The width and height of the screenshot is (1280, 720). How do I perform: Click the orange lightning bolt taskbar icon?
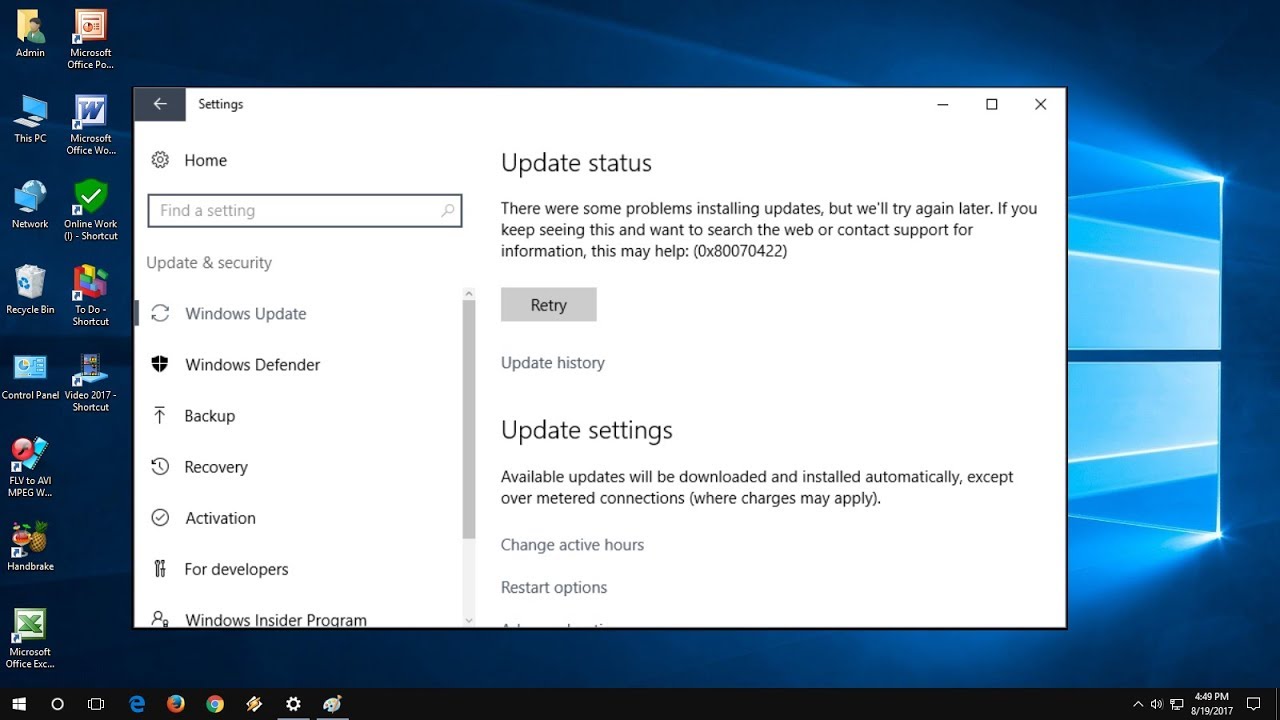[x=254, y=704]
